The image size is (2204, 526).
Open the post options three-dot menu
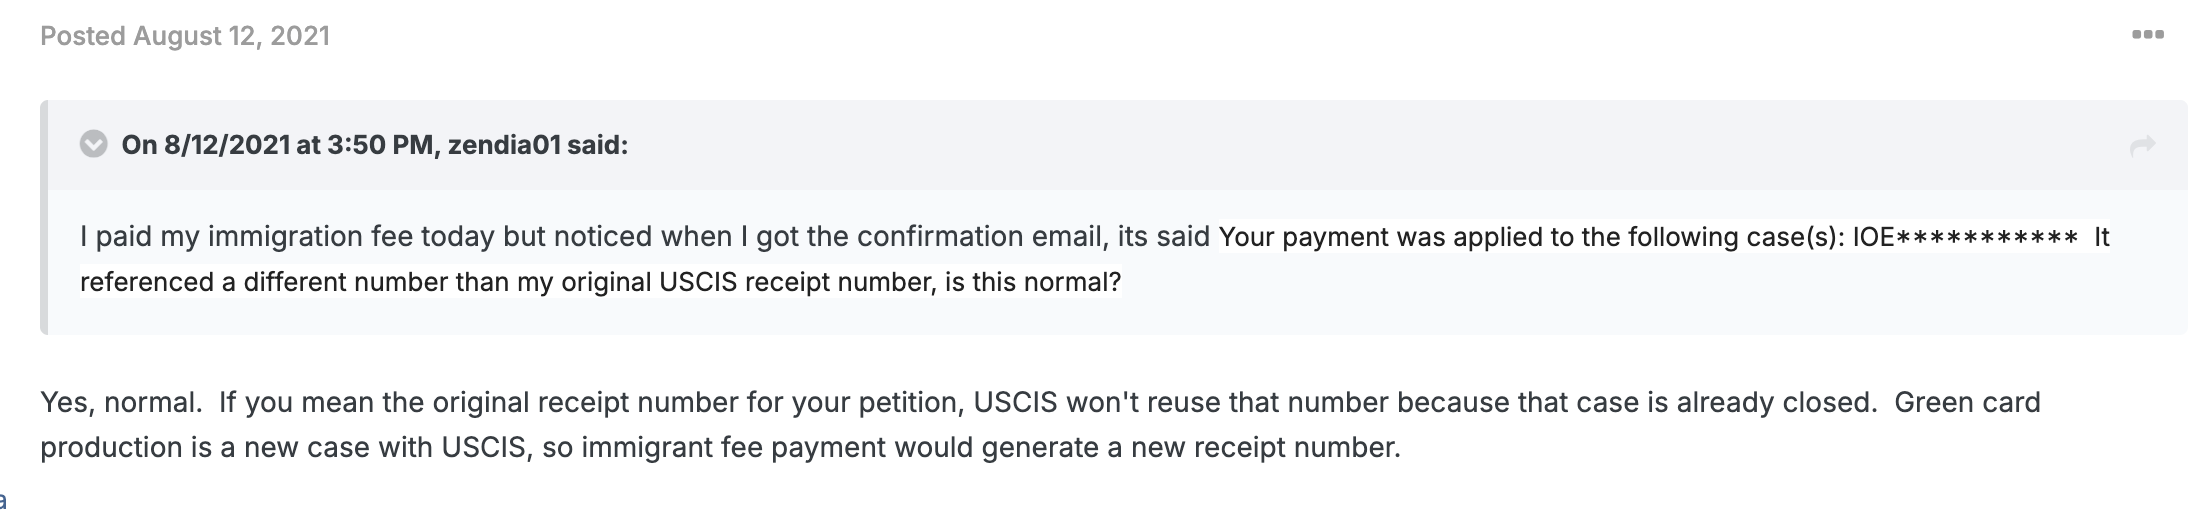[x=2147, y=35]
